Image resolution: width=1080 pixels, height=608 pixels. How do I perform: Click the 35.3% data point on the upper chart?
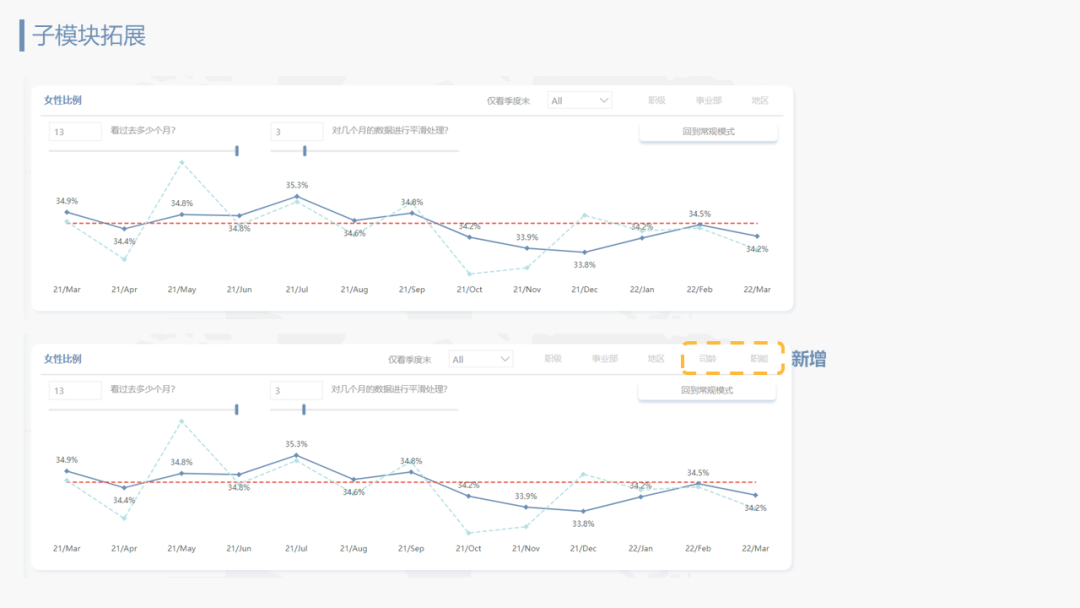click(297, 197)
